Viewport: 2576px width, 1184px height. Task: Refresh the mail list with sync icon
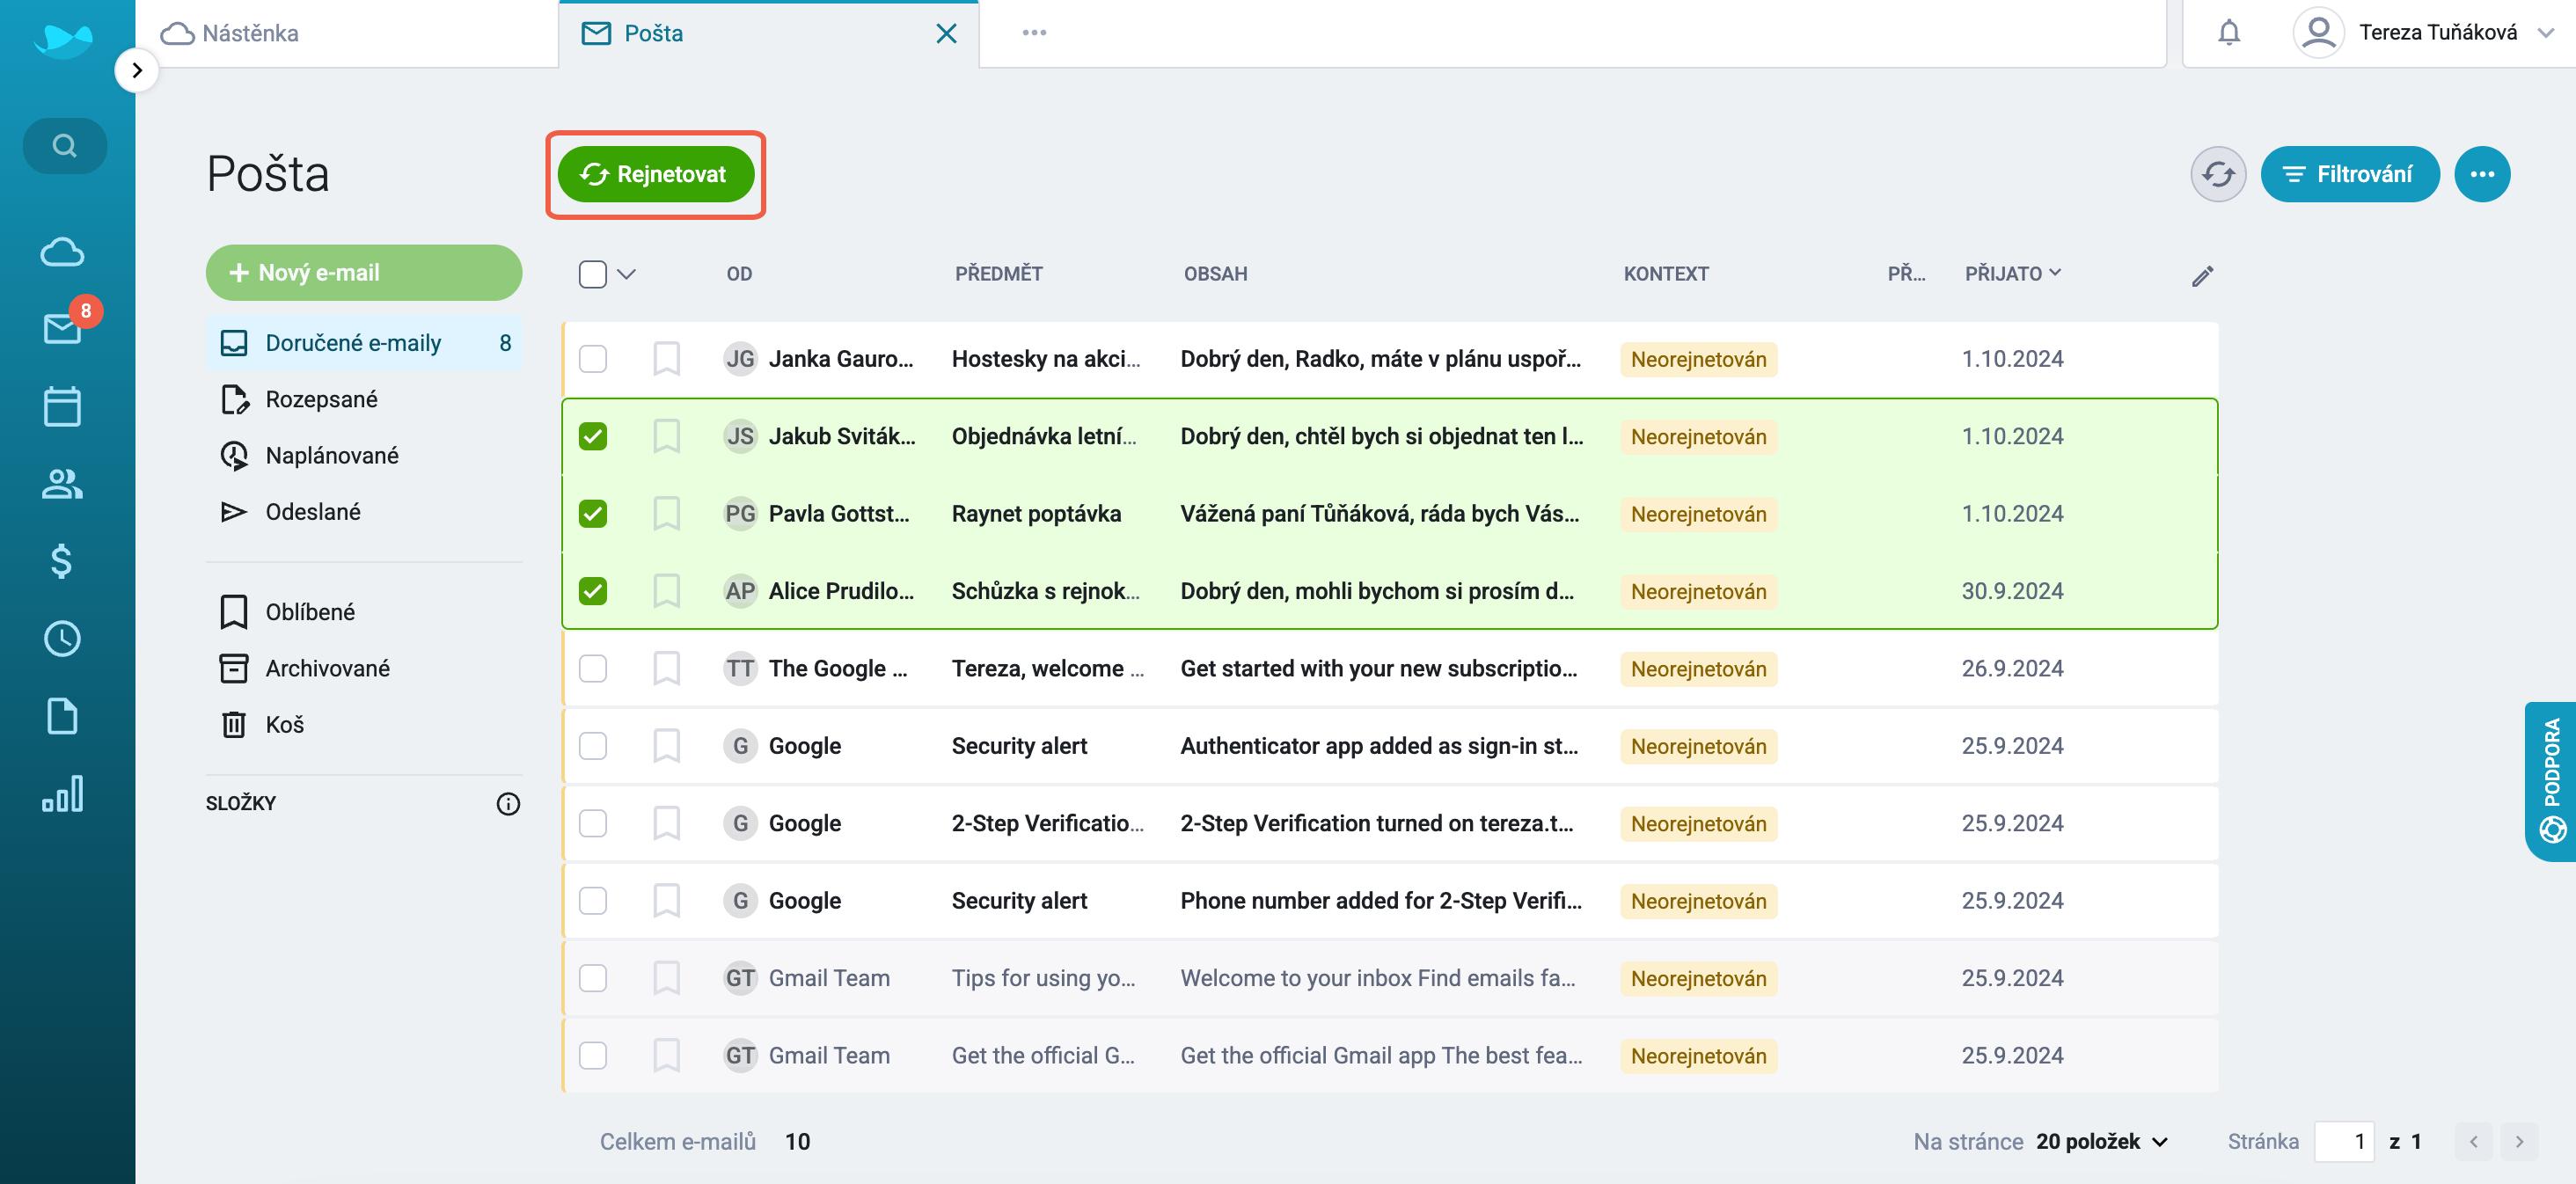click(2218, 174)
